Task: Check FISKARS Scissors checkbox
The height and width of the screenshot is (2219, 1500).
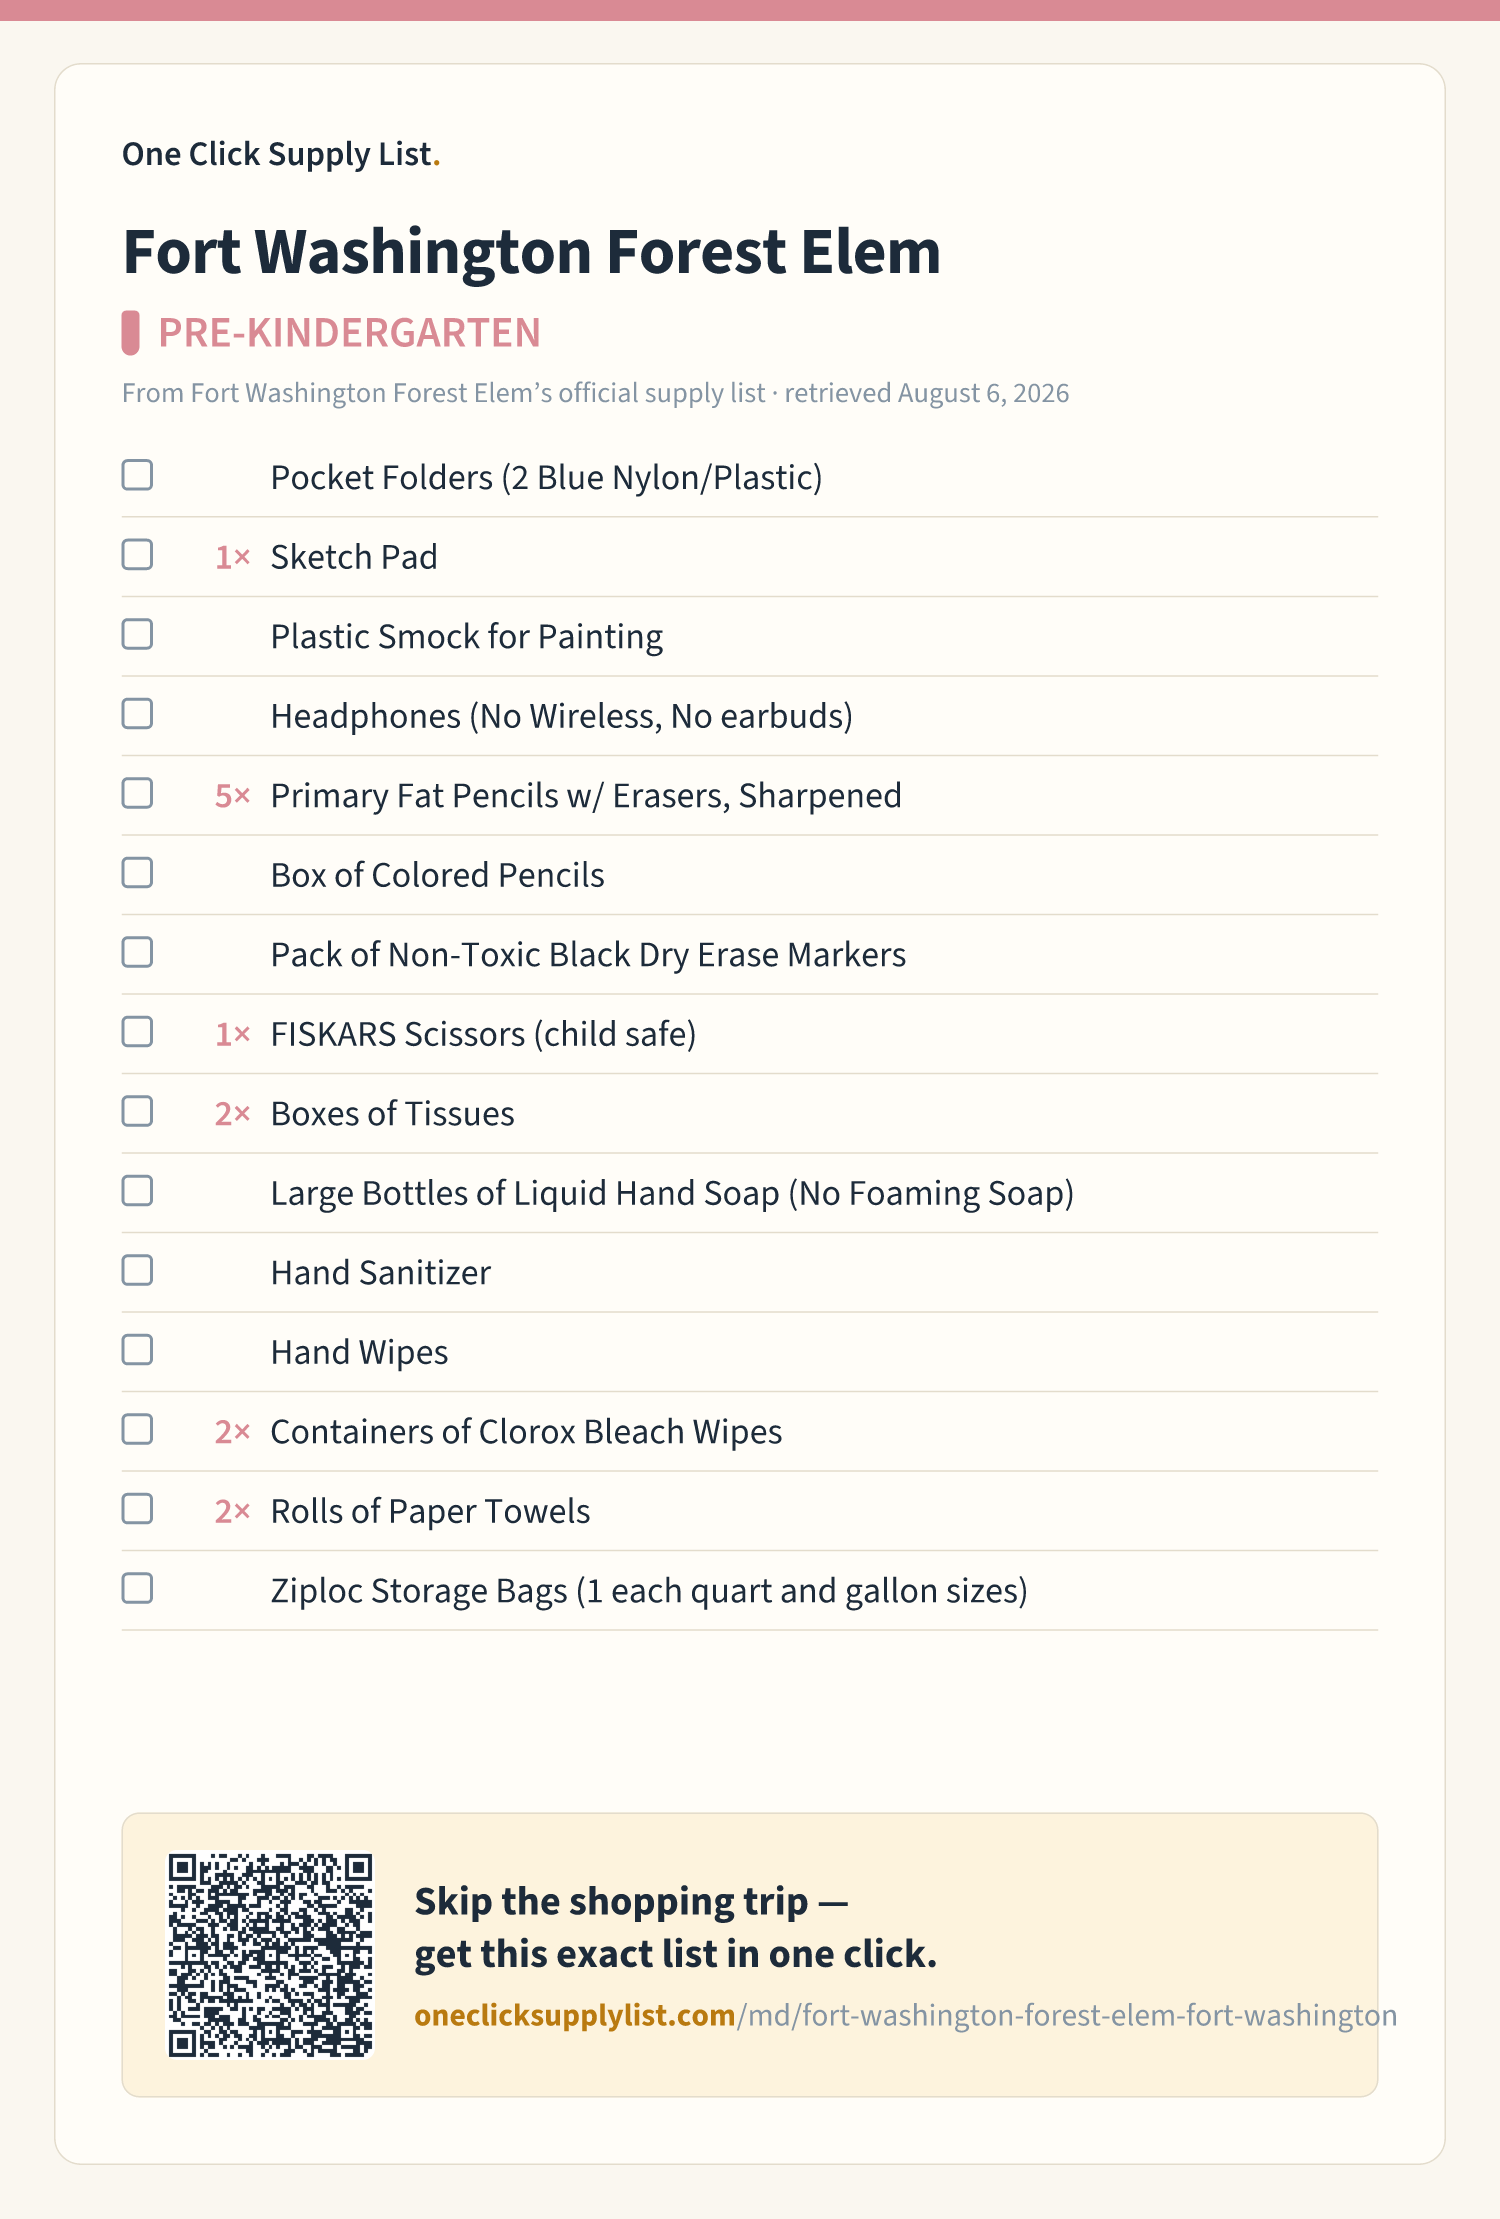Action: click(137, 1032)
